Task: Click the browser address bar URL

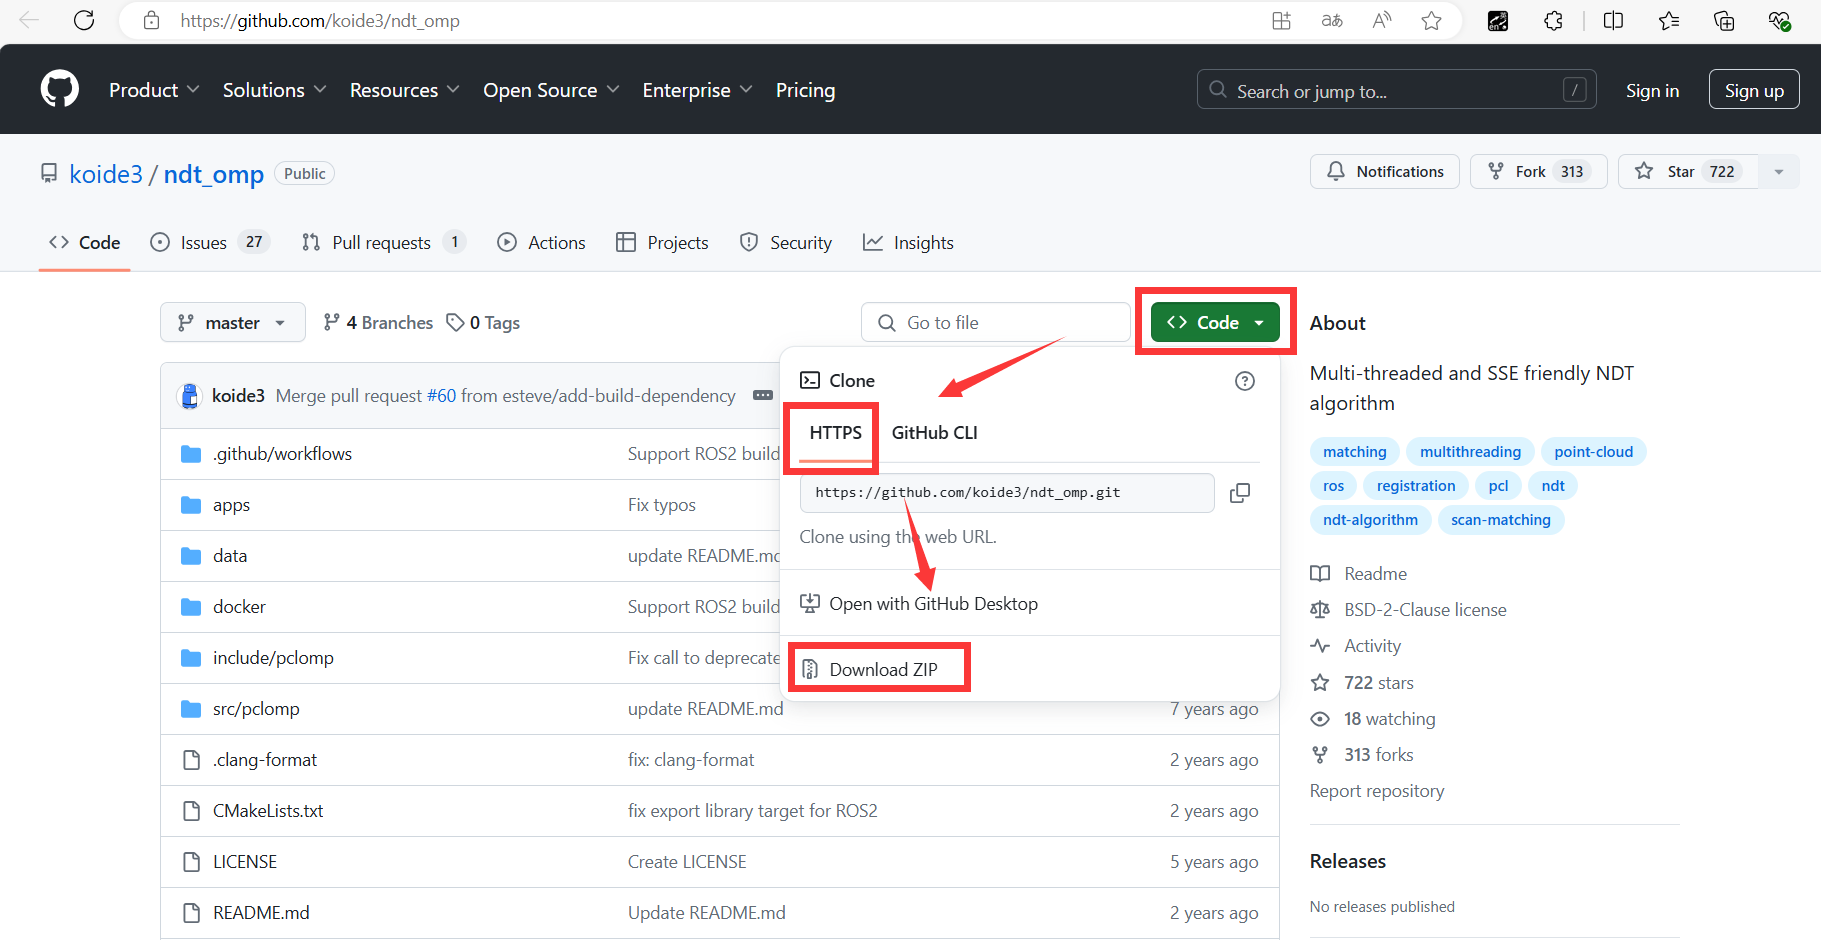Action: coord(320,20)
